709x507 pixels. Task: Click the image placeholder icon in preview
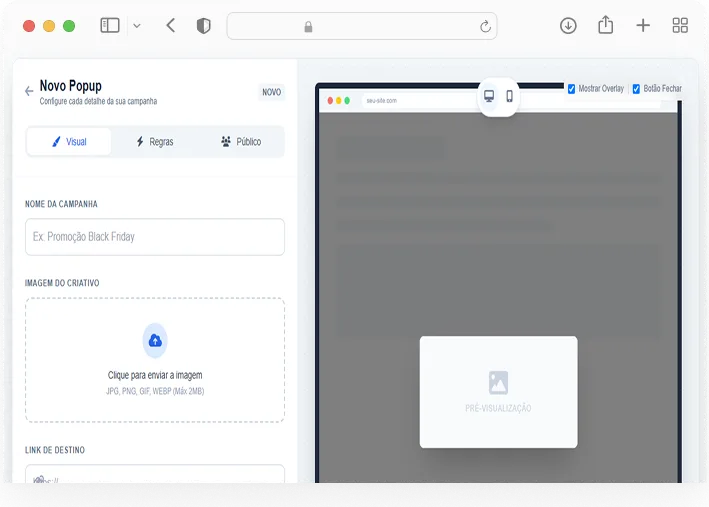[x=498, y=383]
